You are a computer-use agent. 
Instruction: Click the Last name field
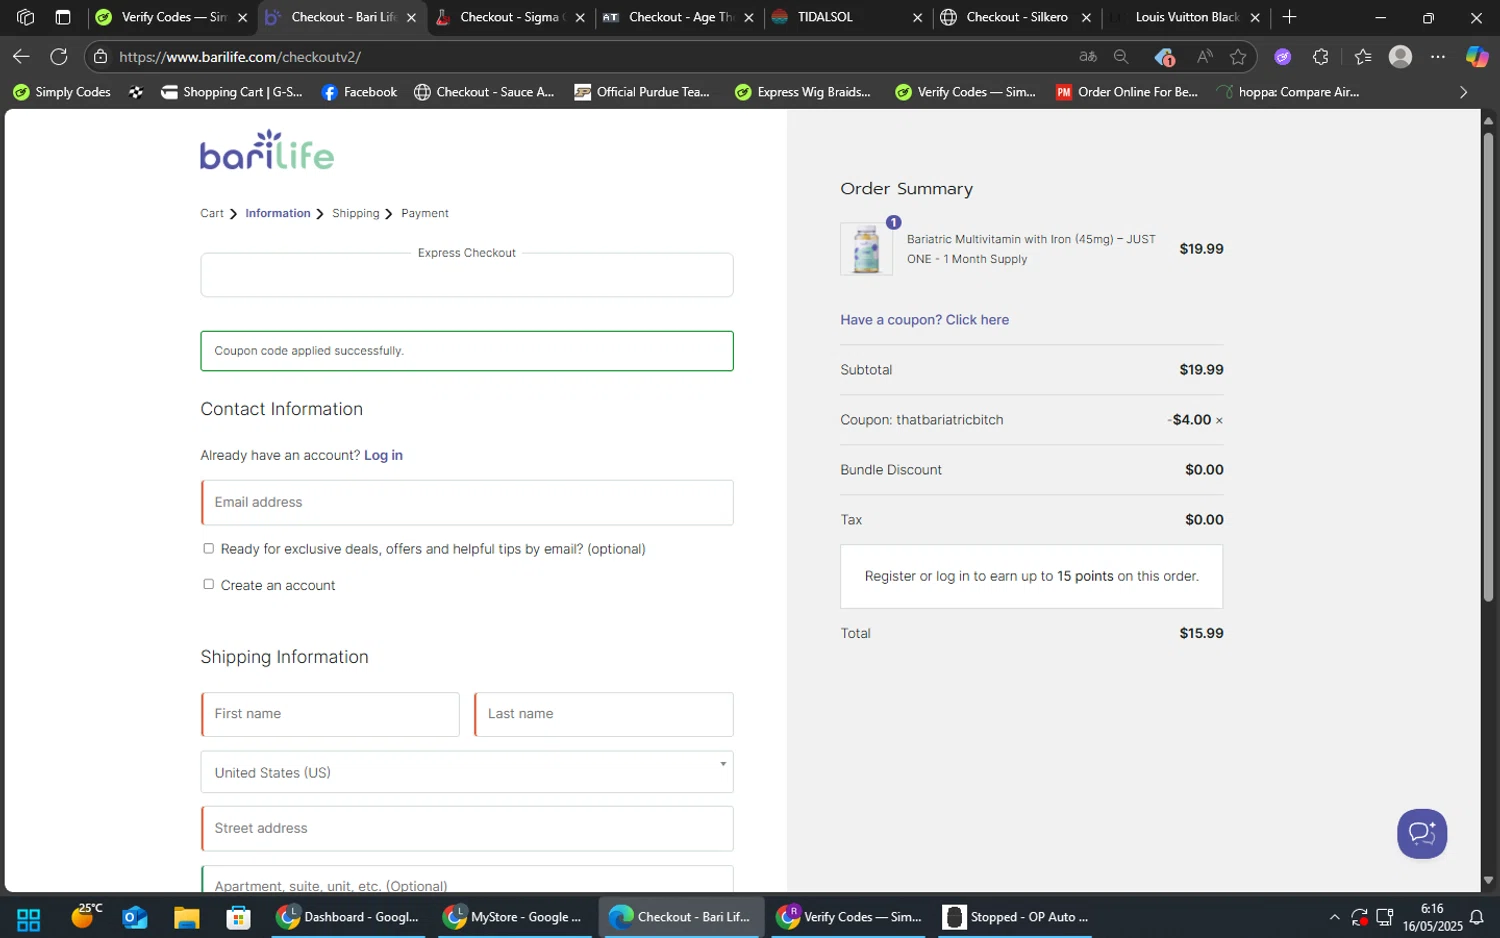[x=604, y=714]
